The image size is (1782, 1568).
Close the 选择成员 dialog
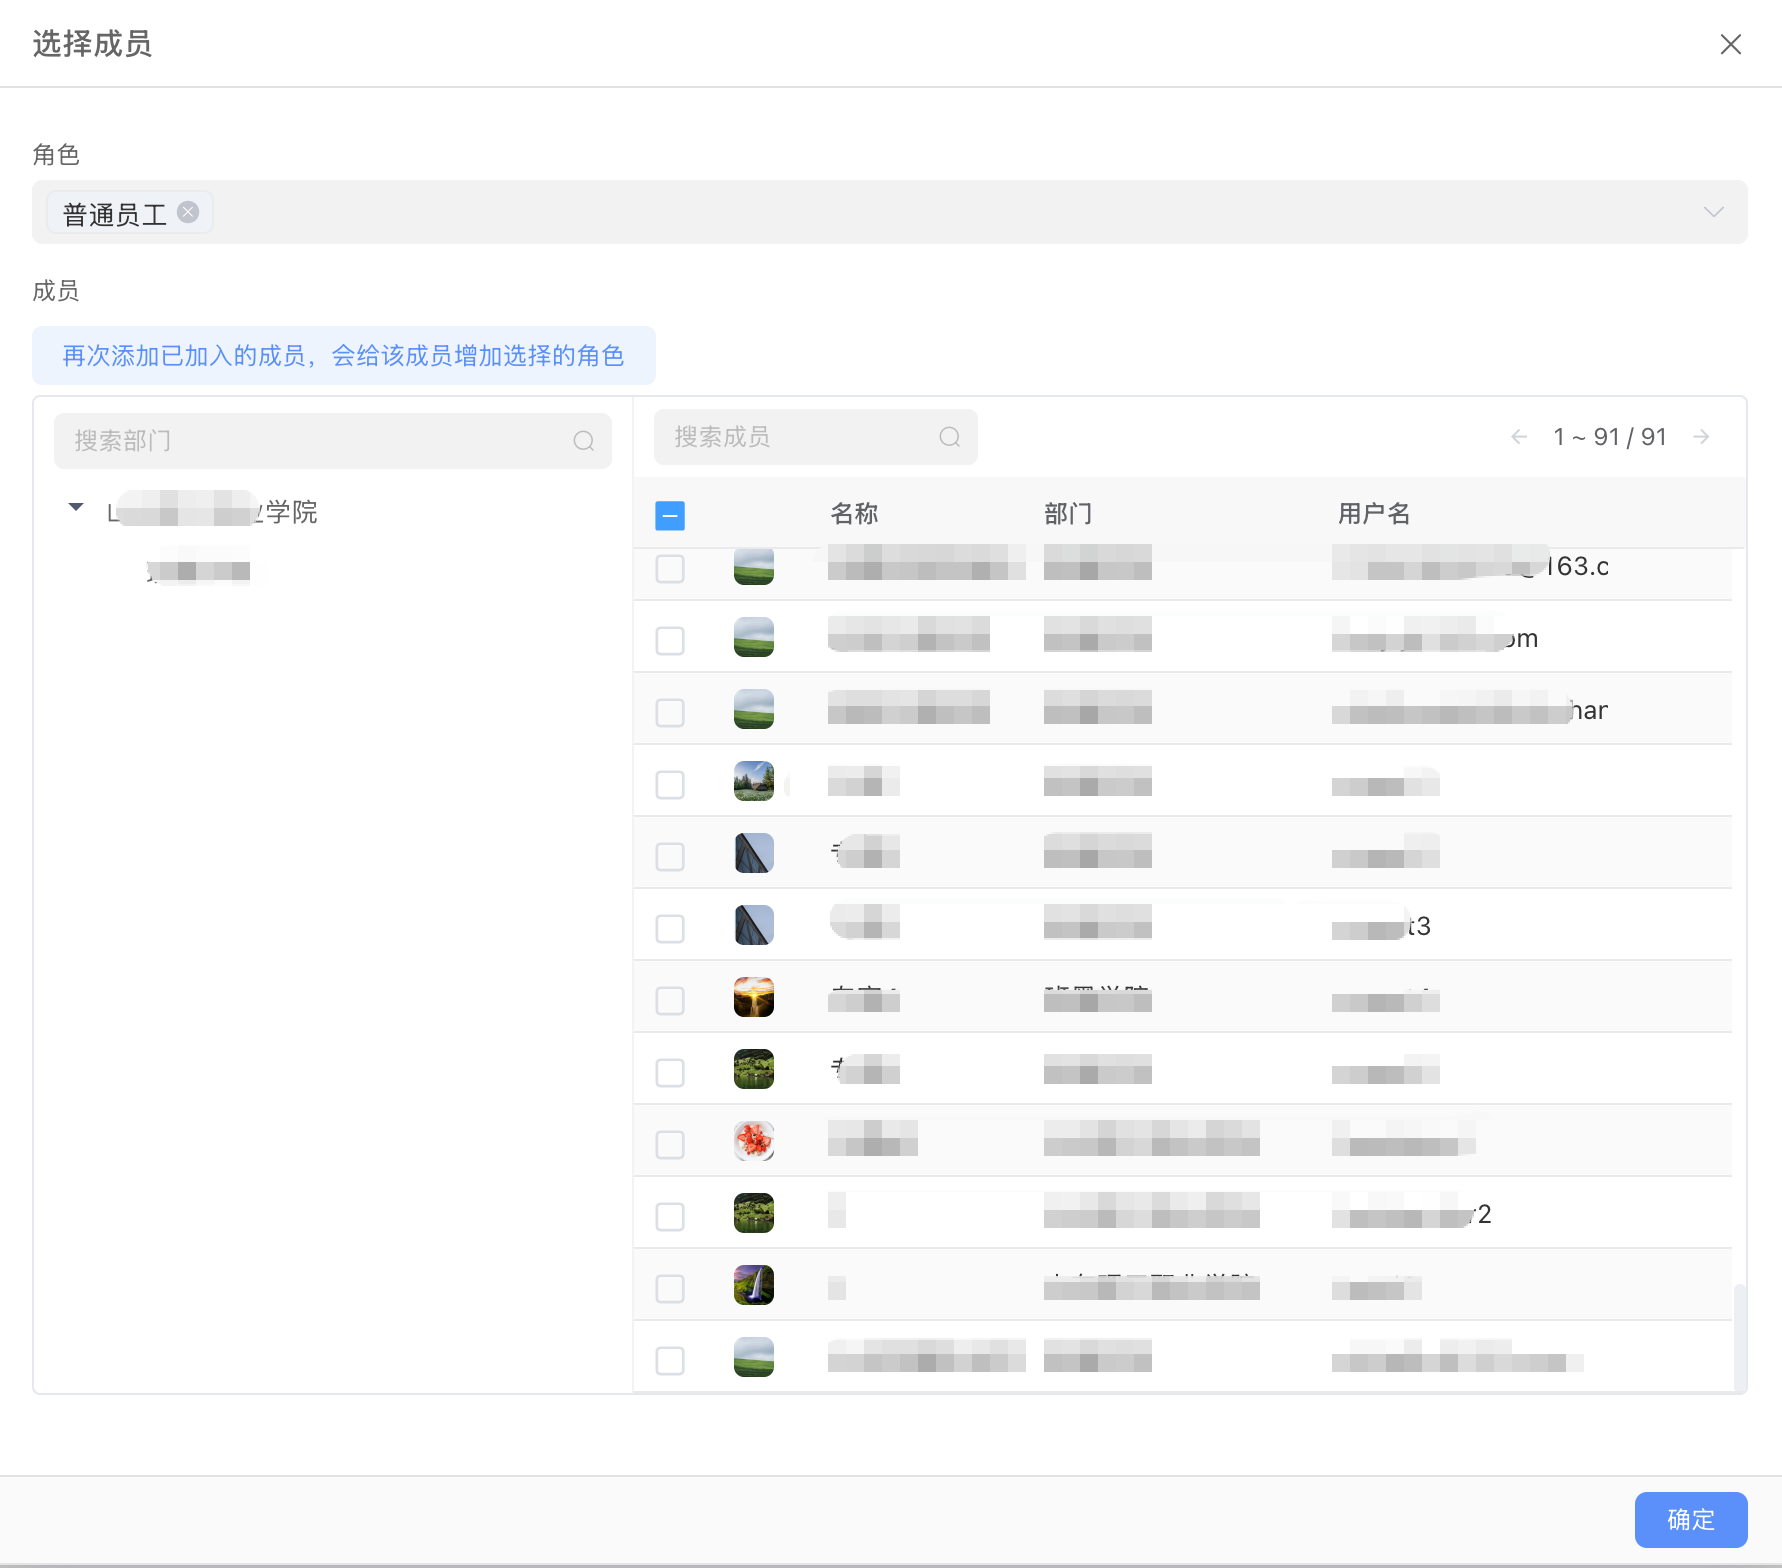click(x=1731, y=44)
